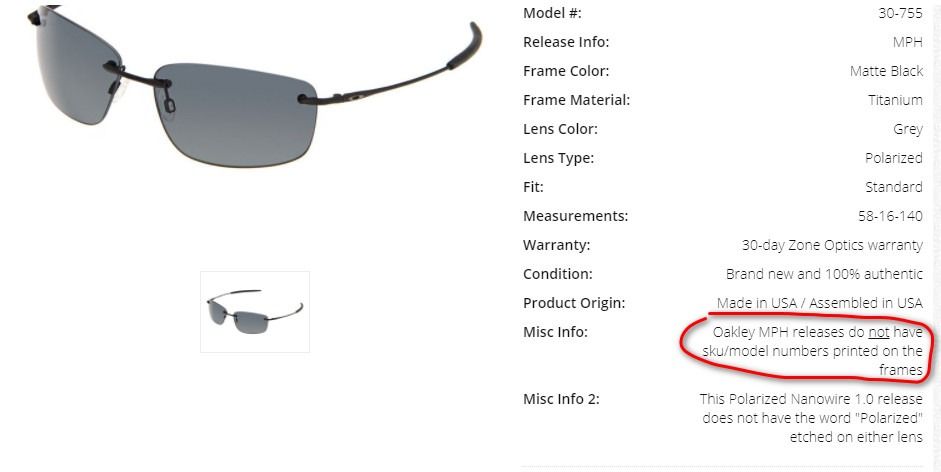Click the Product Origin: label
This screenshot has height=472, width=941.
point(574,303)
